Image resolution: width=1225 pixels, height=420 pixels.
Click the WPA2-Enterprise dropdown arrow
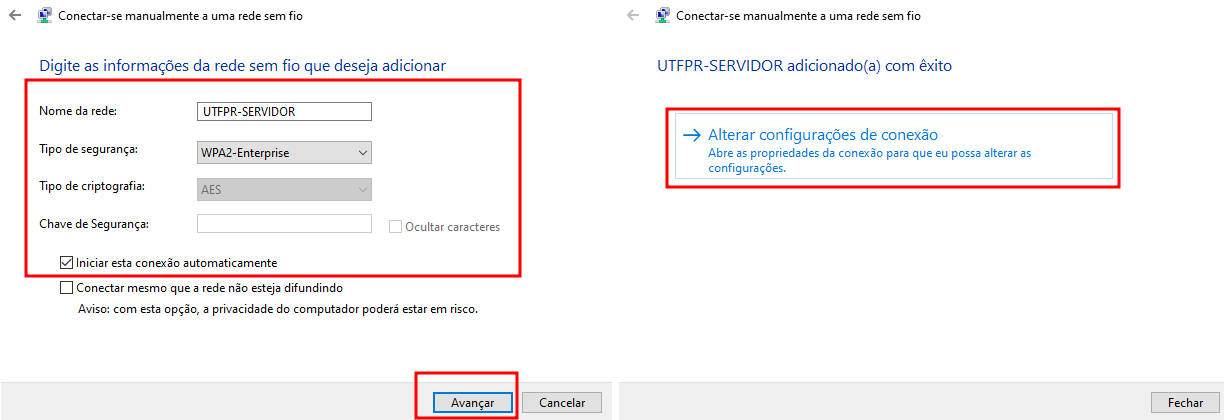362,153
